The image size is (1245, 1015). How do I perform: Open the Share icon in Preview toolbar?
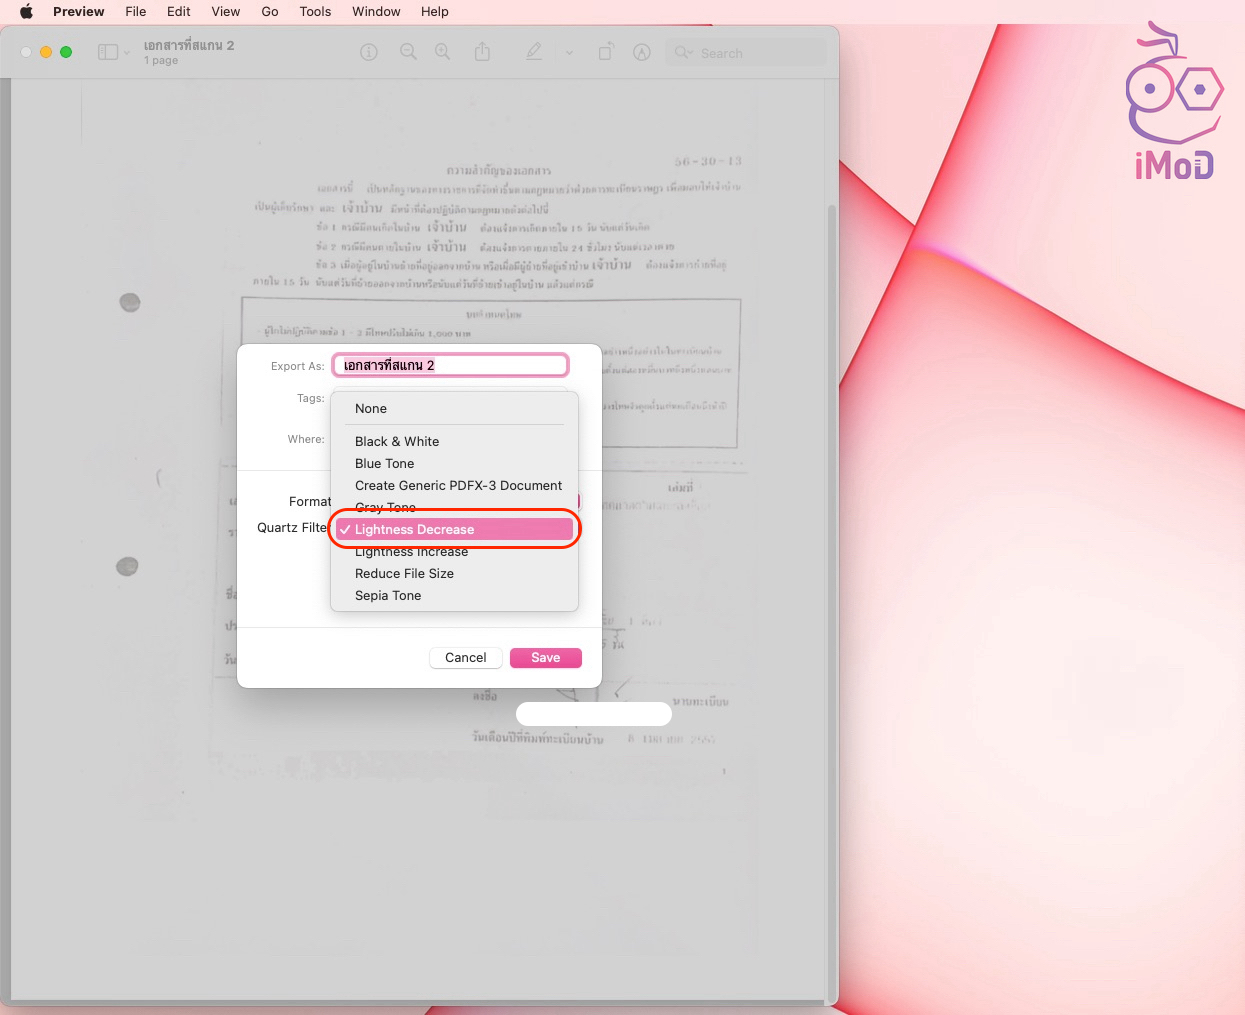click(482, 52)
